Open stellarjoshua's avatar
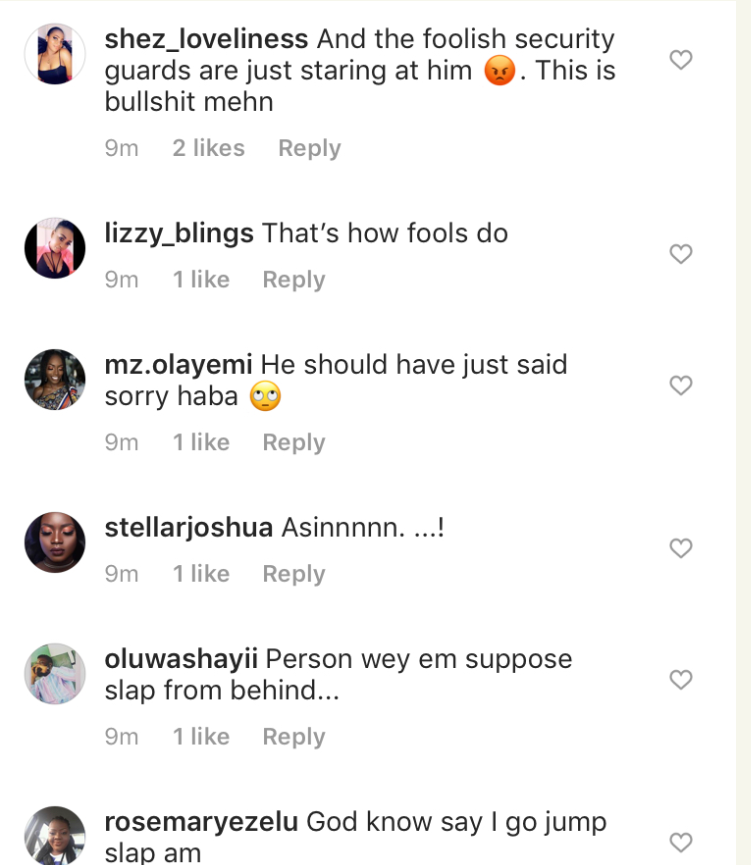 (x=54, y=542)
